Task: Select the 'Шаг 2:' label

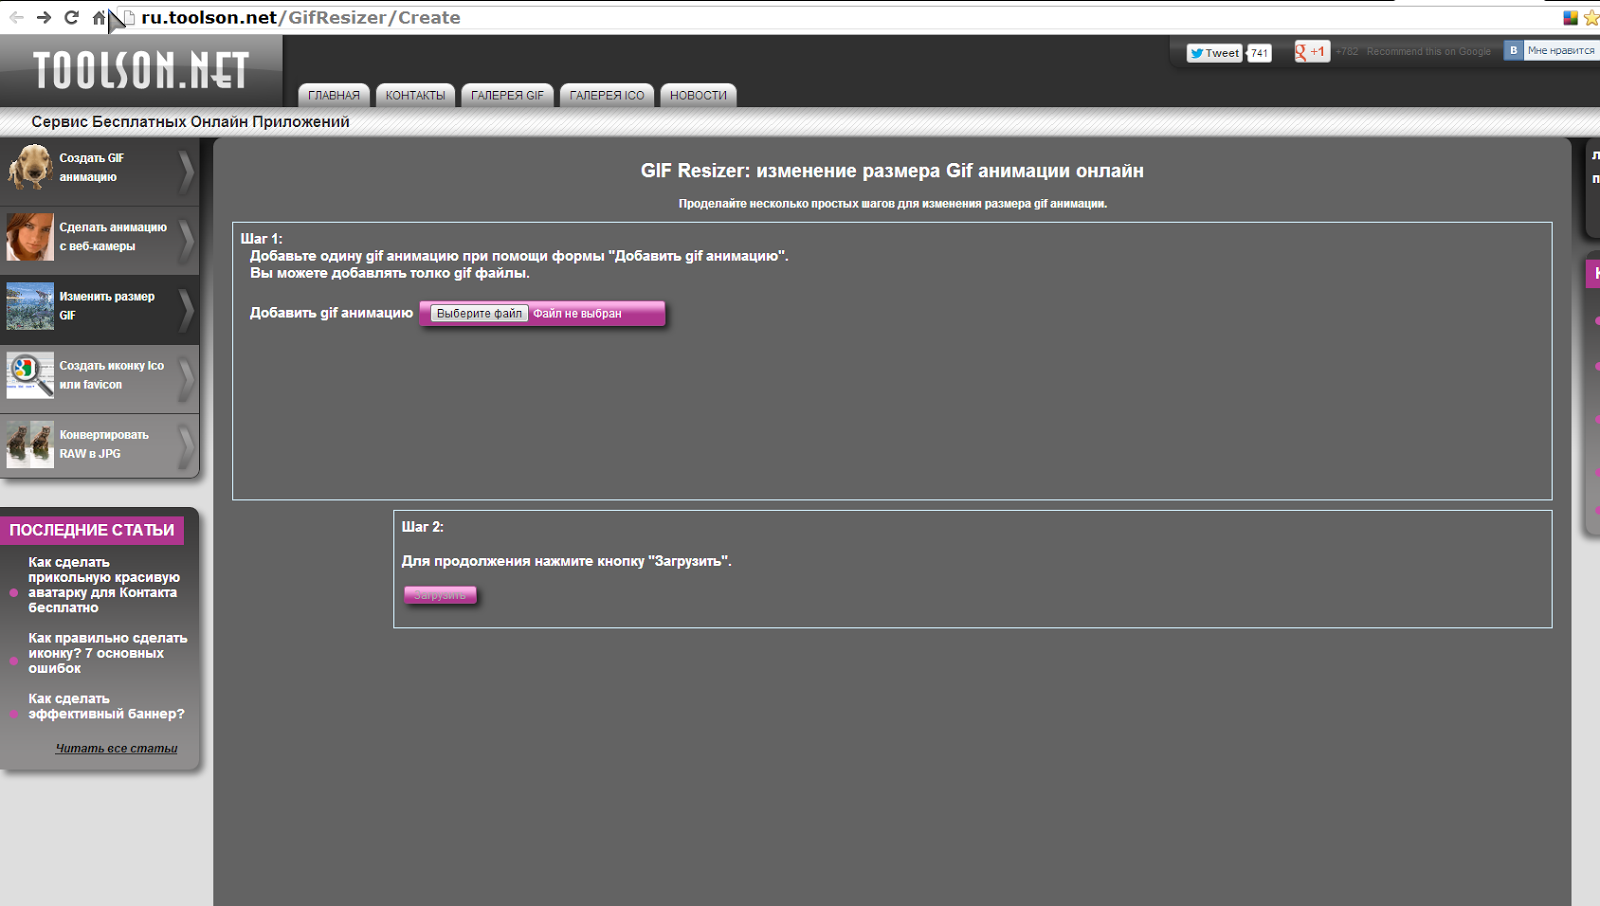Action: tap(422, 527)
